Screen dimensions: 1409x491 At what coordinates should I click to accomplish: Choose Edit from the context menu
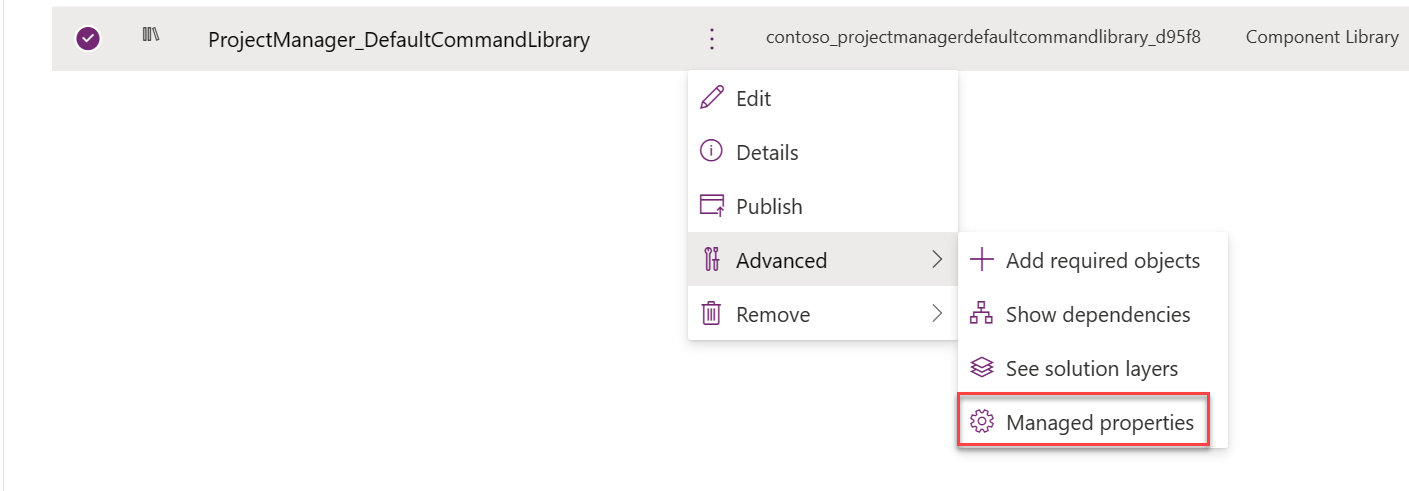pos(754,98)
